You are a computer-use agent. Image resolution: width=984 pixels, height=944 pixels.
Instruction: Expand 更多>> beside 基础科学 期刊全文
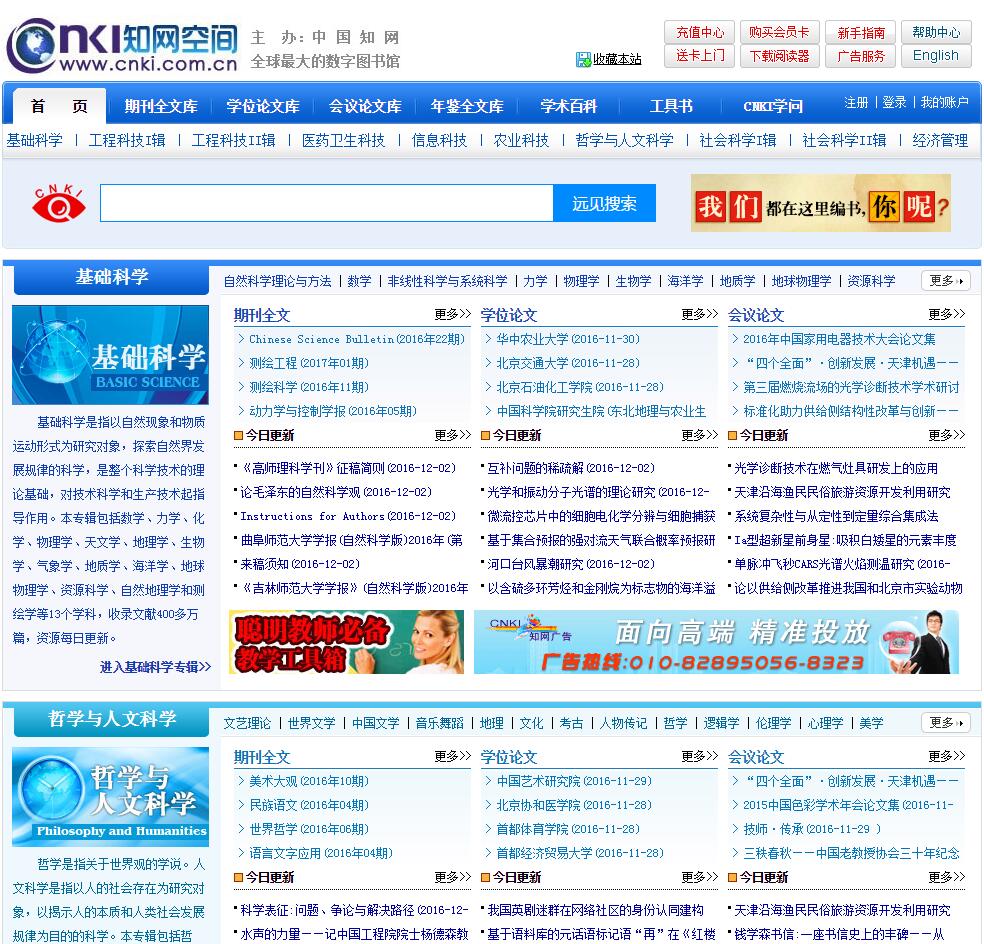[452, 314]
